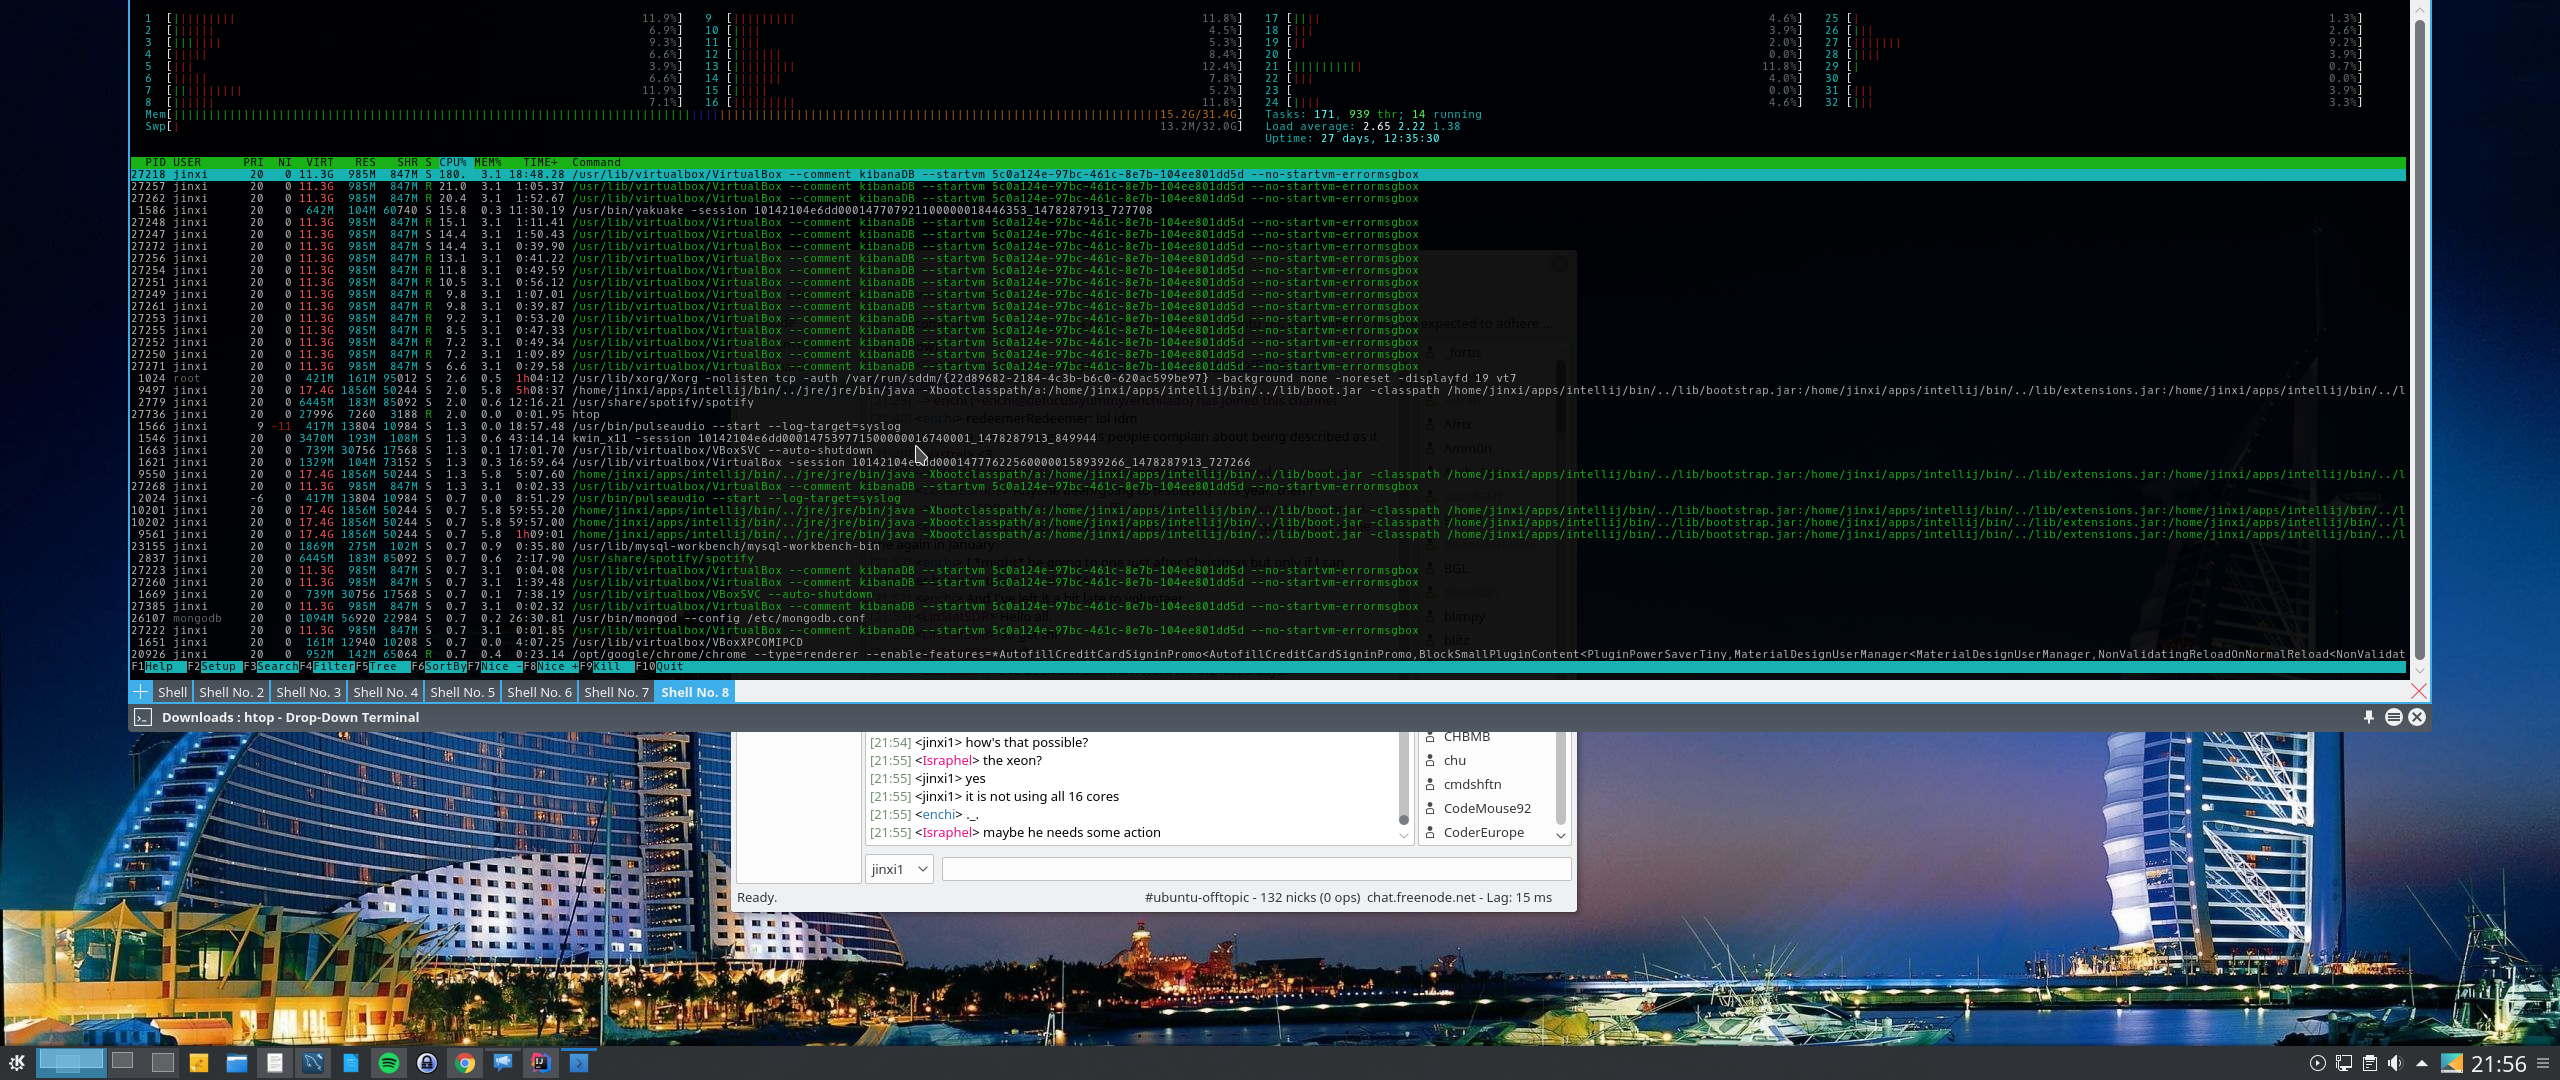This screenshot has width=2560, height=1080.
Task: Switch to Shell No. 2 tab
Action: click(x=231, y=692)
